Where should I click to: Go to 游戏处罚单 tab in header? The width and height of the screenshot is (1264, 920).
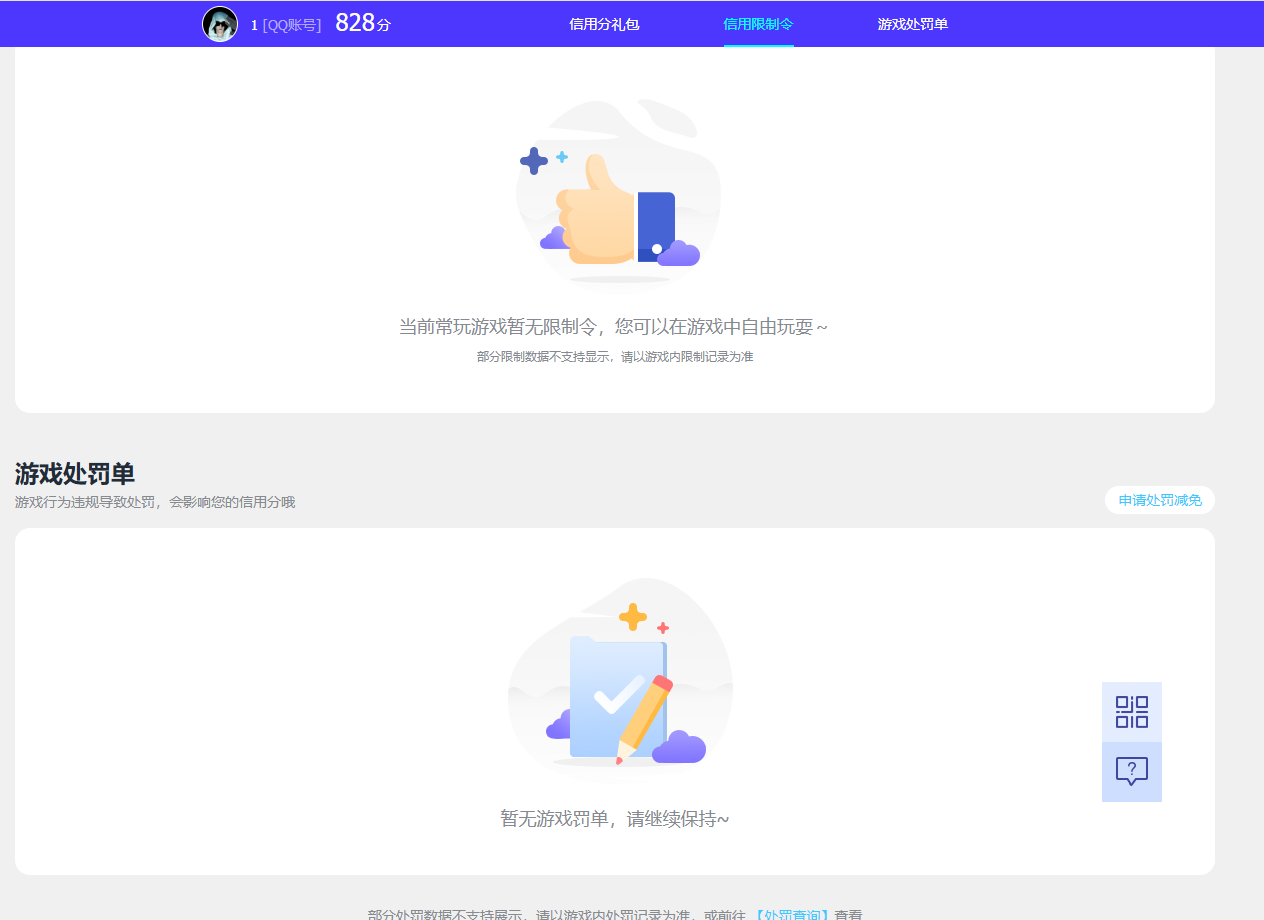[x=913, y=24]
